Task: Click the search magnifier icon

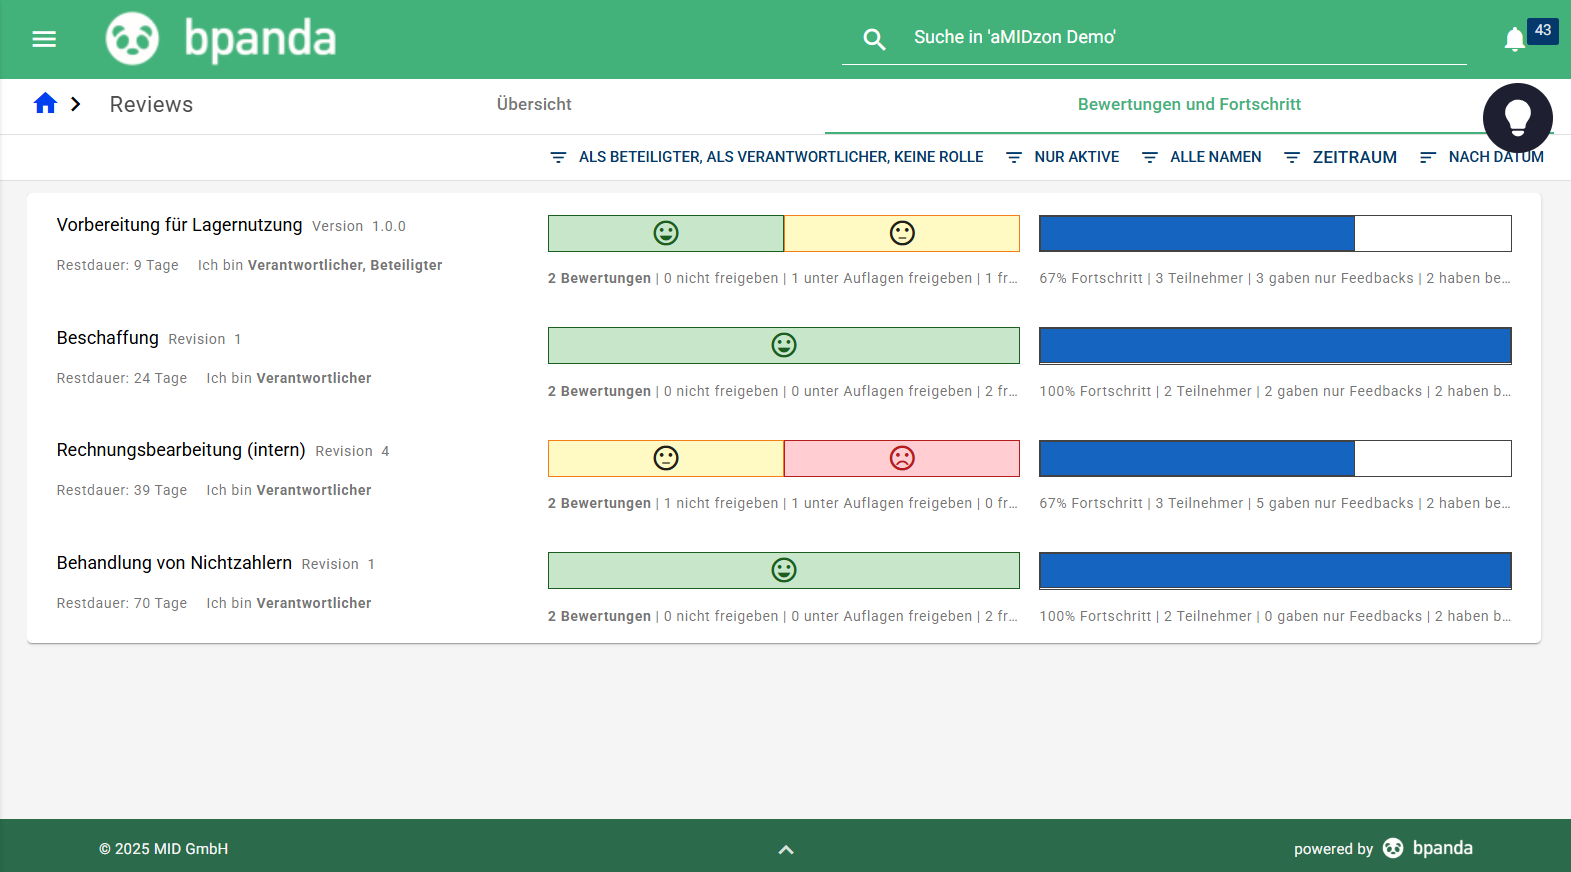Action: point(874,39)
